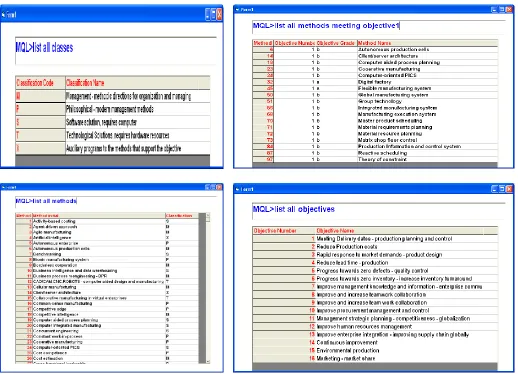The height and width of the screenshot is (374, 518).
Task: Click the 'Objective Grade' column header
Action: 336,43
